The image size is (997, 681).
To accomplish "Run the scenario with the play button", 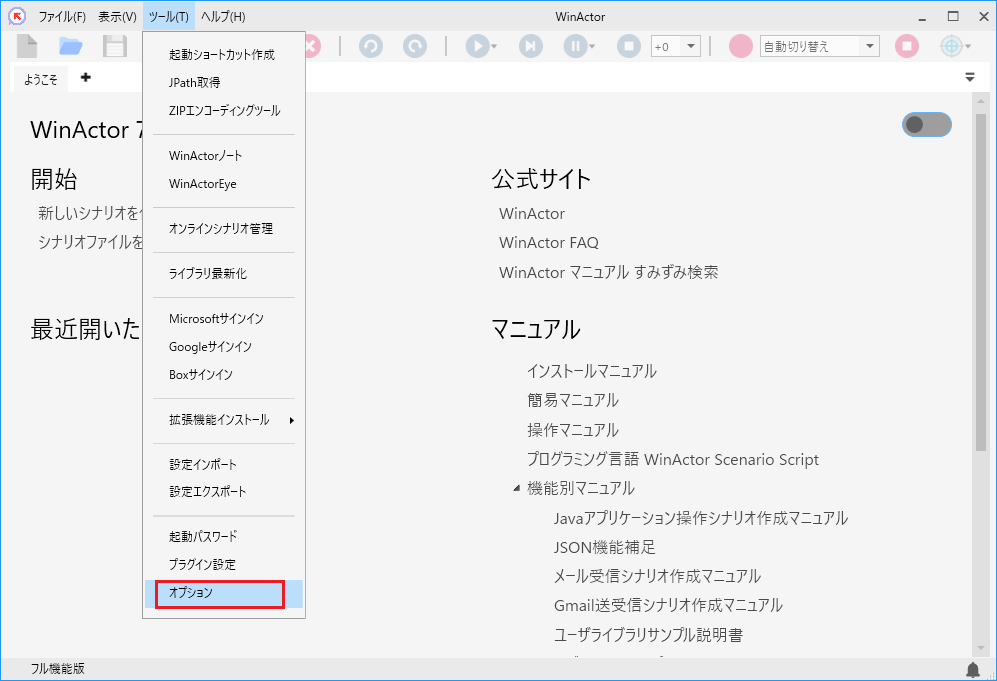I will pyautogui.click(x=477, y=46).
